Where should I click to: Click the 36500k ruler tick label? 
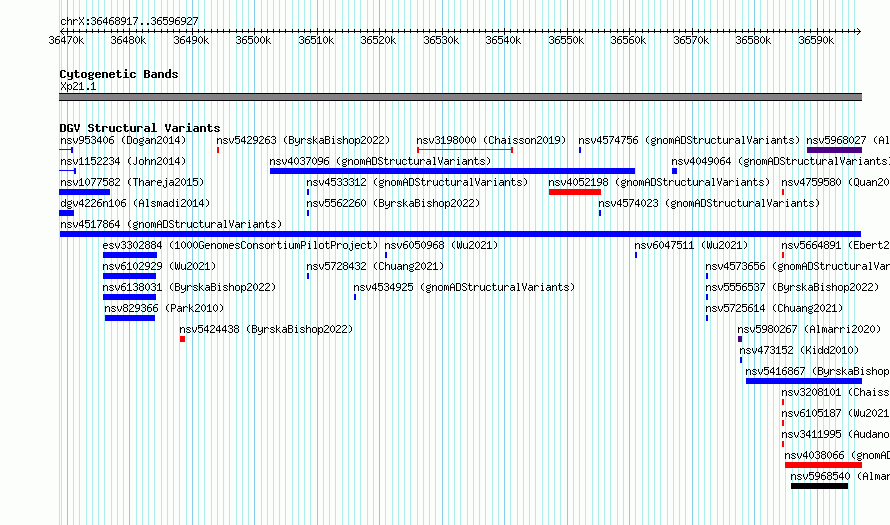click(x=253, y=40)
